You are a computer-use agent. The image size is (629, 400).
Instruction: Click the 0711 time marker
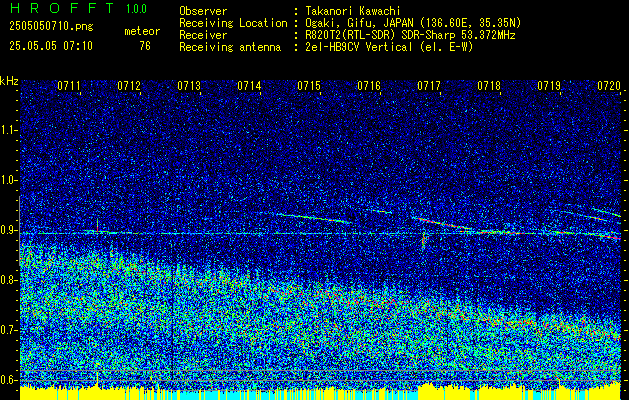click(x=69, y=85)
